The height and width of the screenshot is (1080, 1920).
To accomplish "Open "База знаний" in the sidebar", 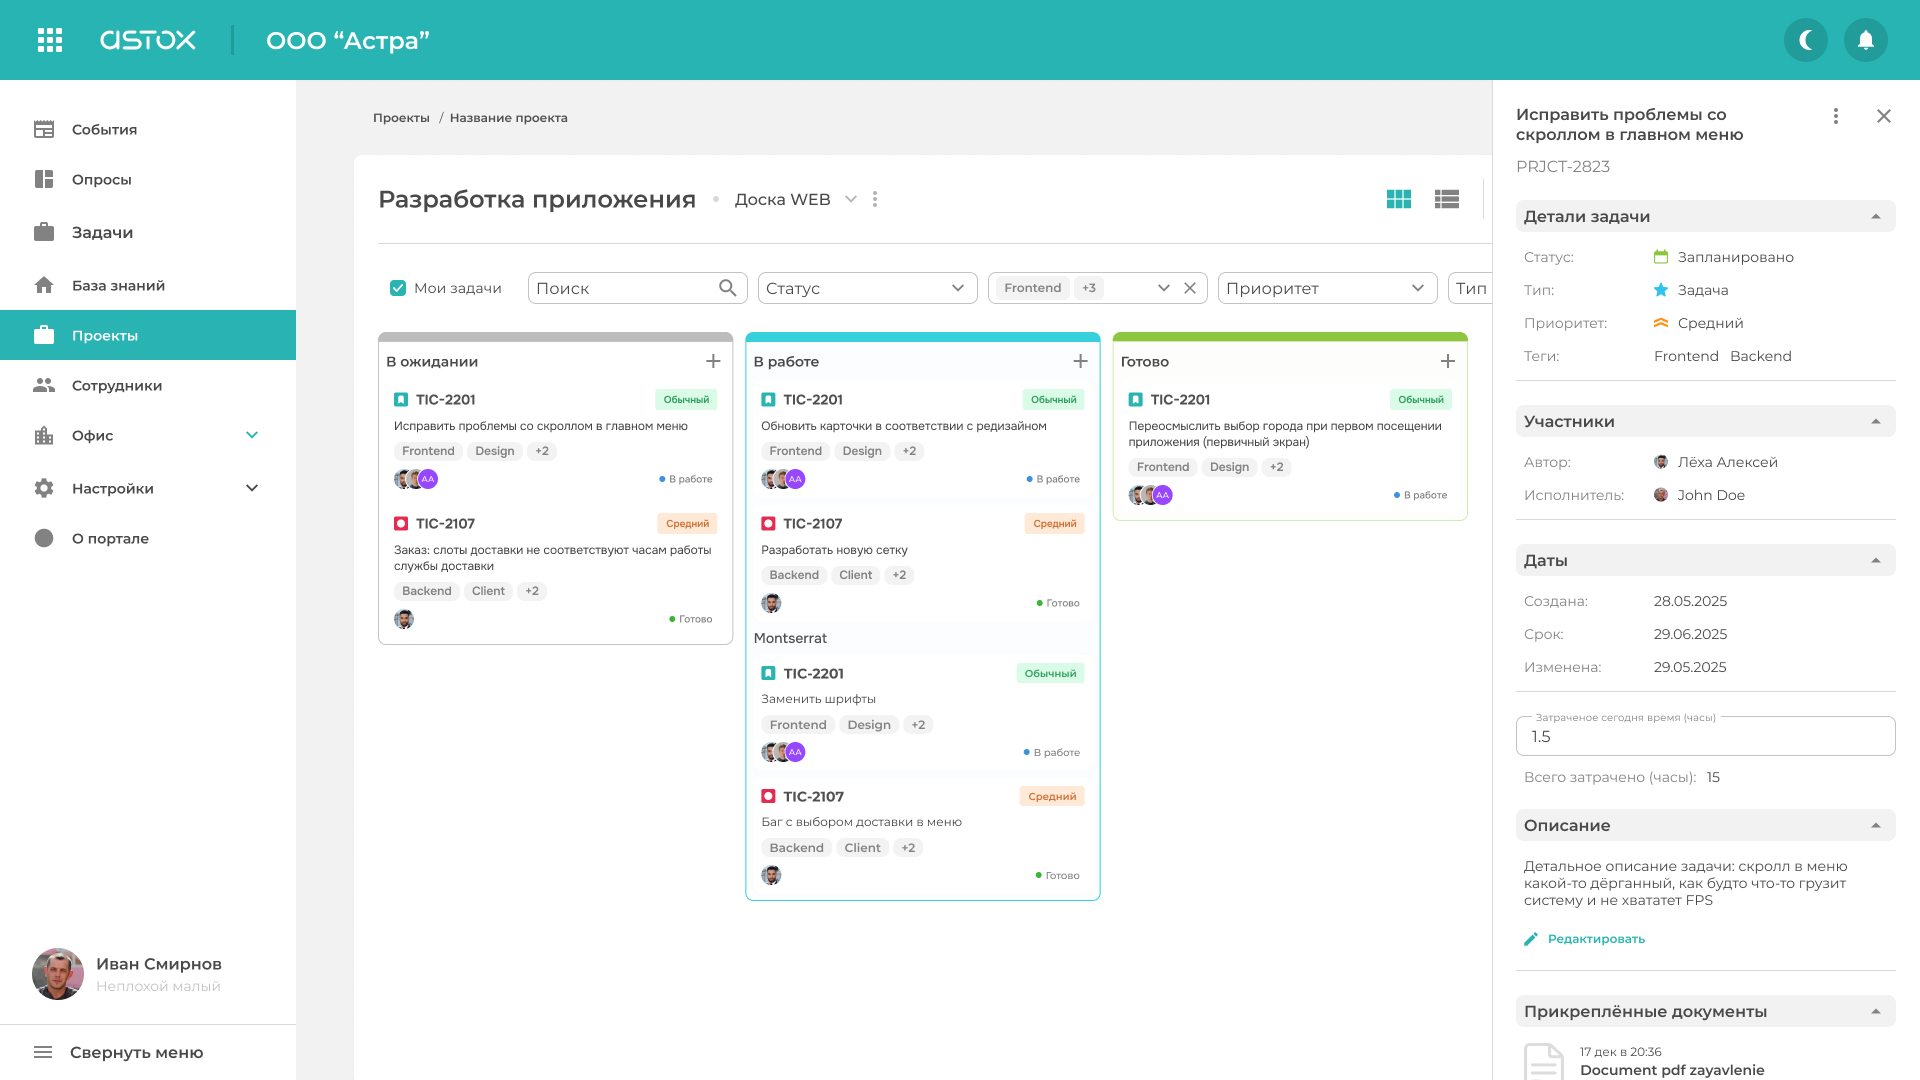I will pos(118,285).
